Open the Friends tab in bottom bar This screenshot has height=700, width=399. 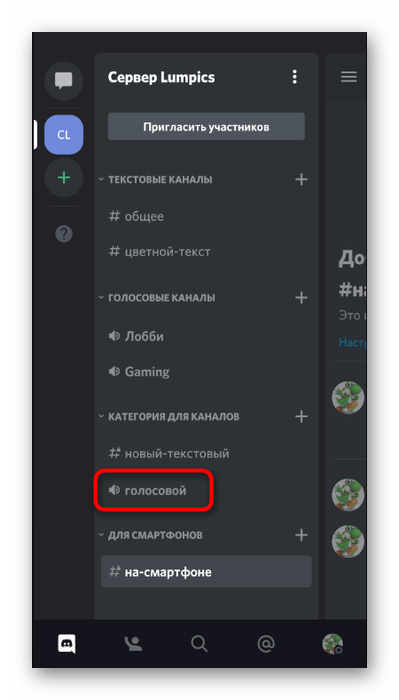coord(133,644)
